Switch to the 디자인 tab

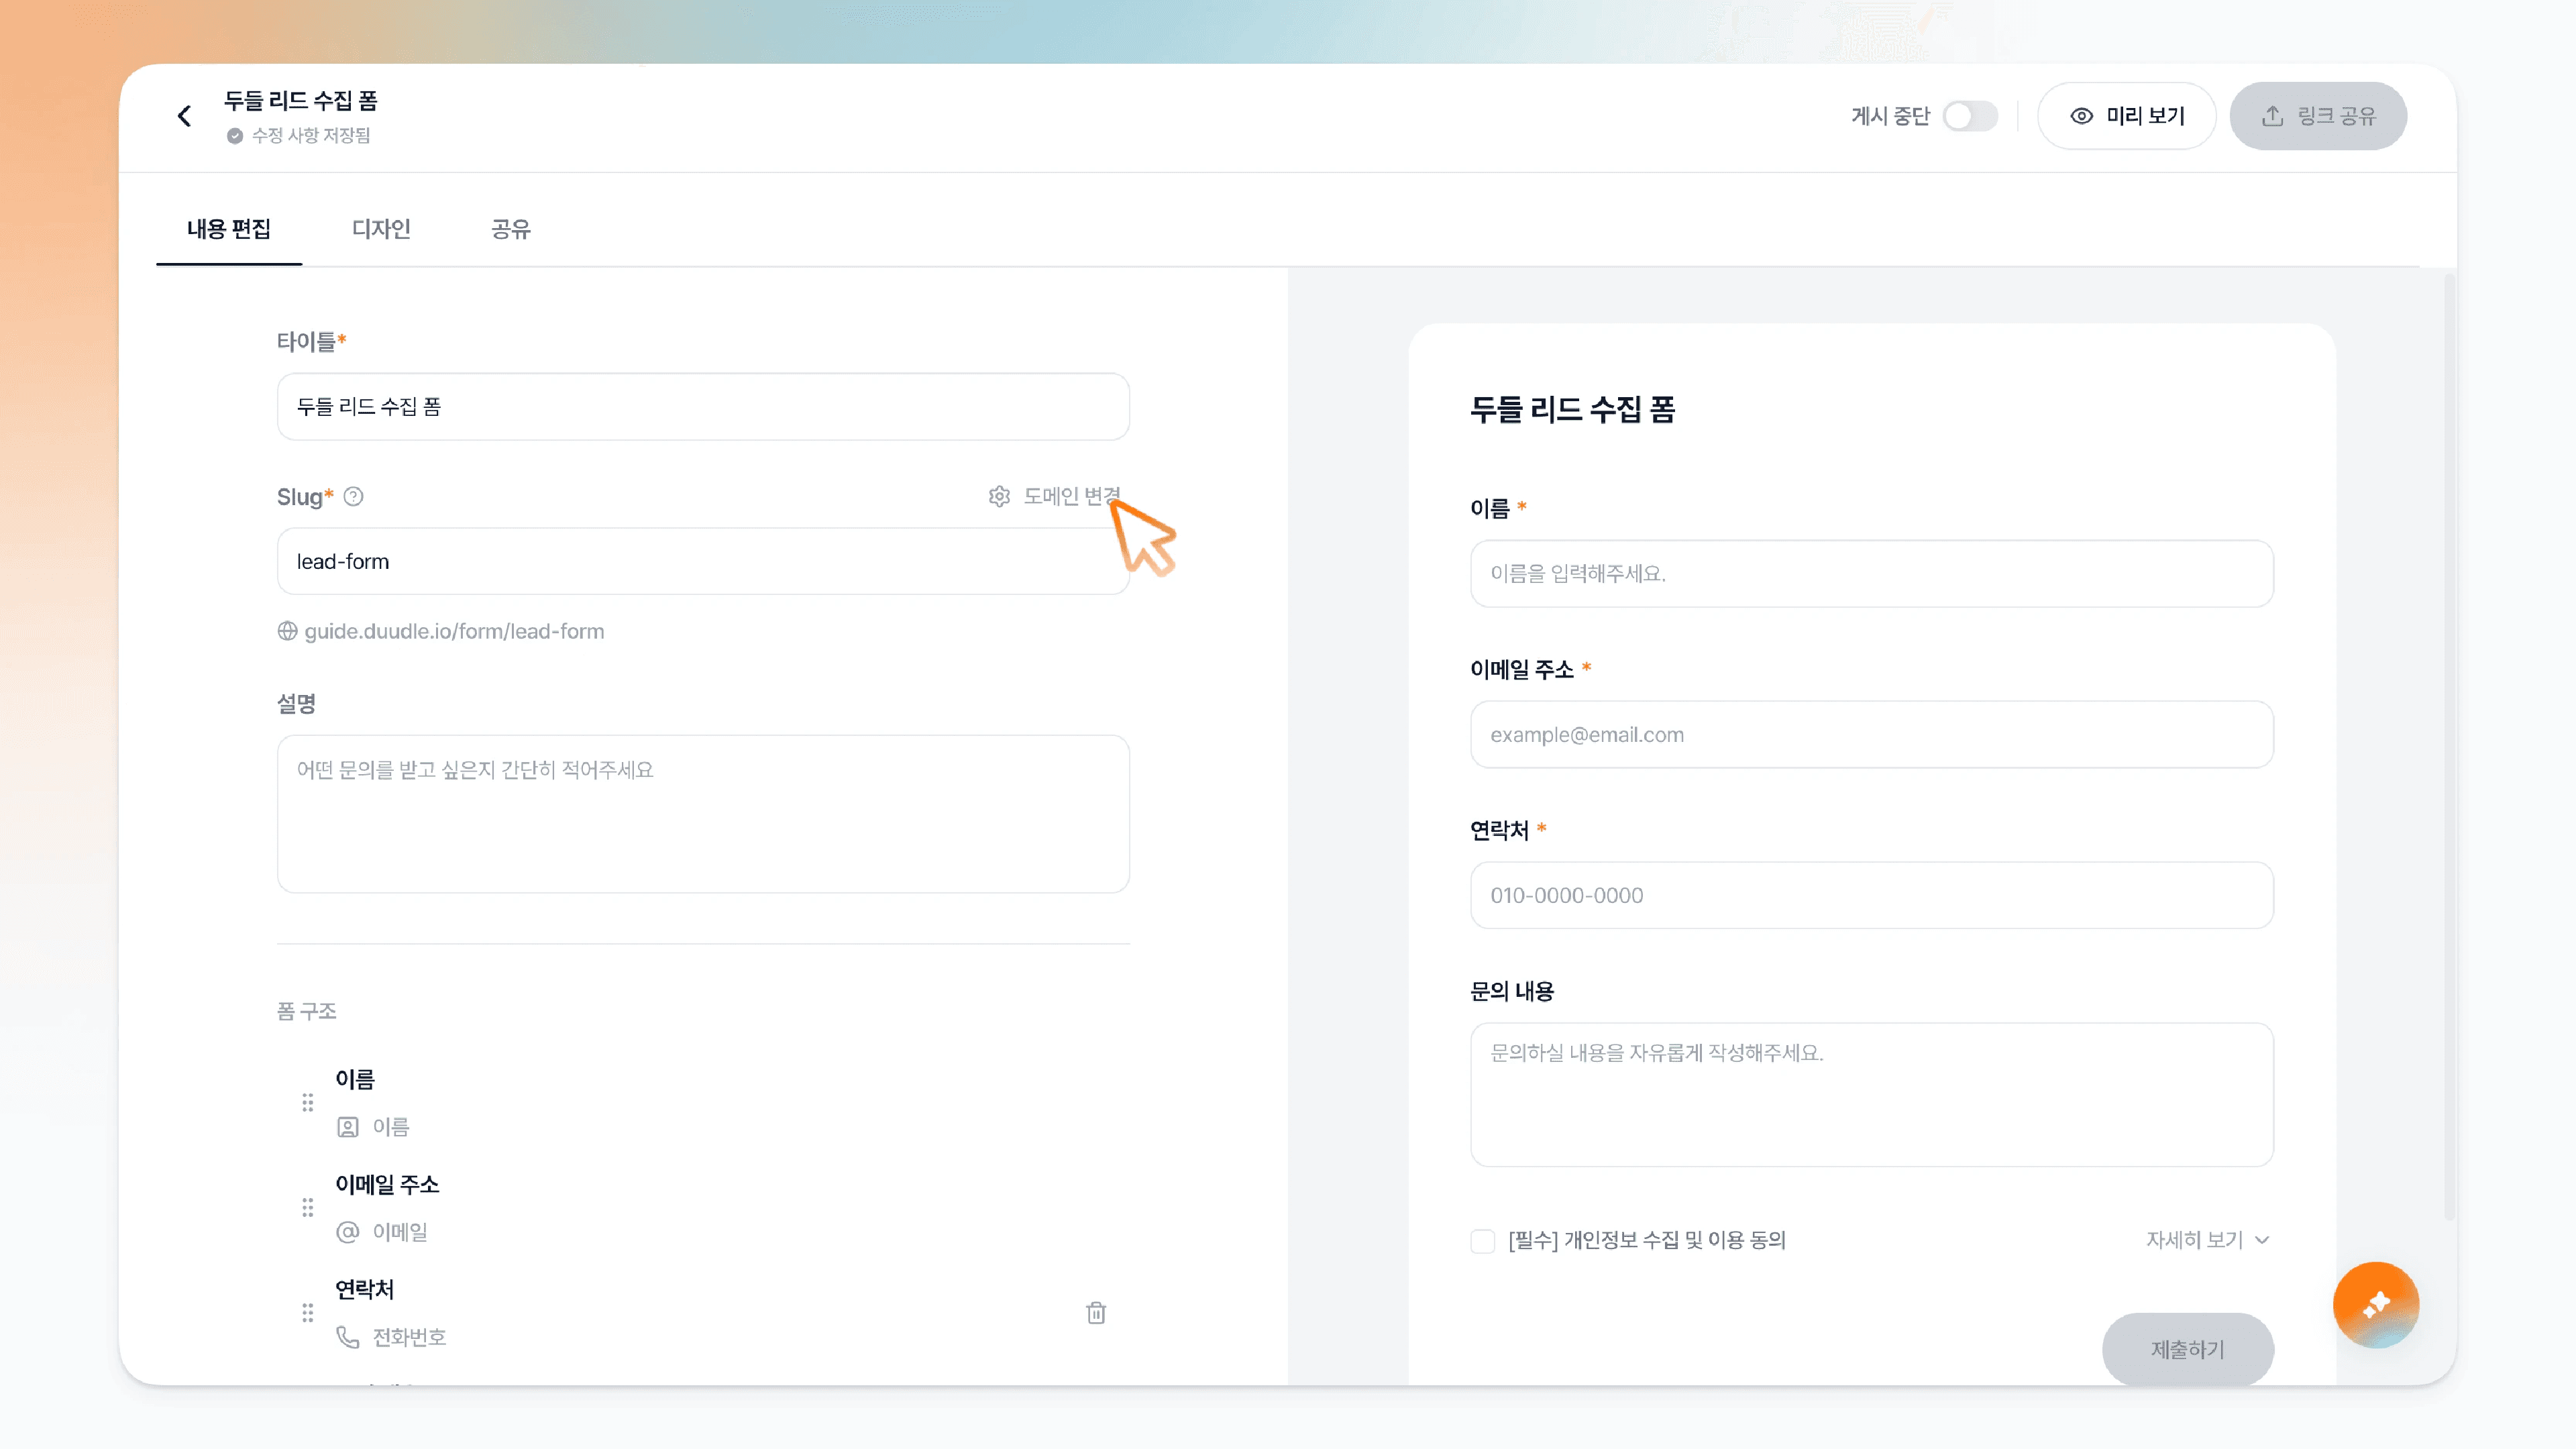[x=381, y=229]
